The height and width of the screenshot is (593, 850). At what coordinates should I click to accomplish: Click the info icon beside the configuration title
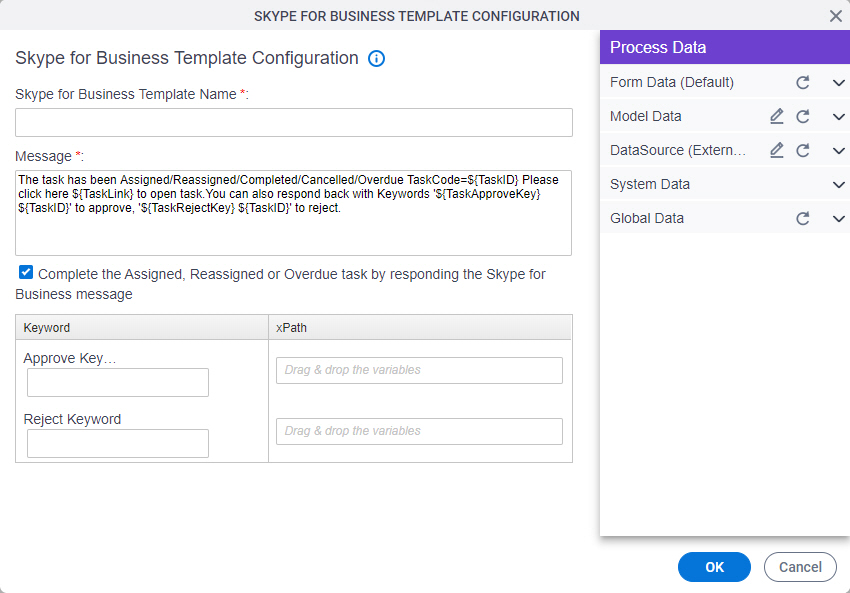point(376,59)
